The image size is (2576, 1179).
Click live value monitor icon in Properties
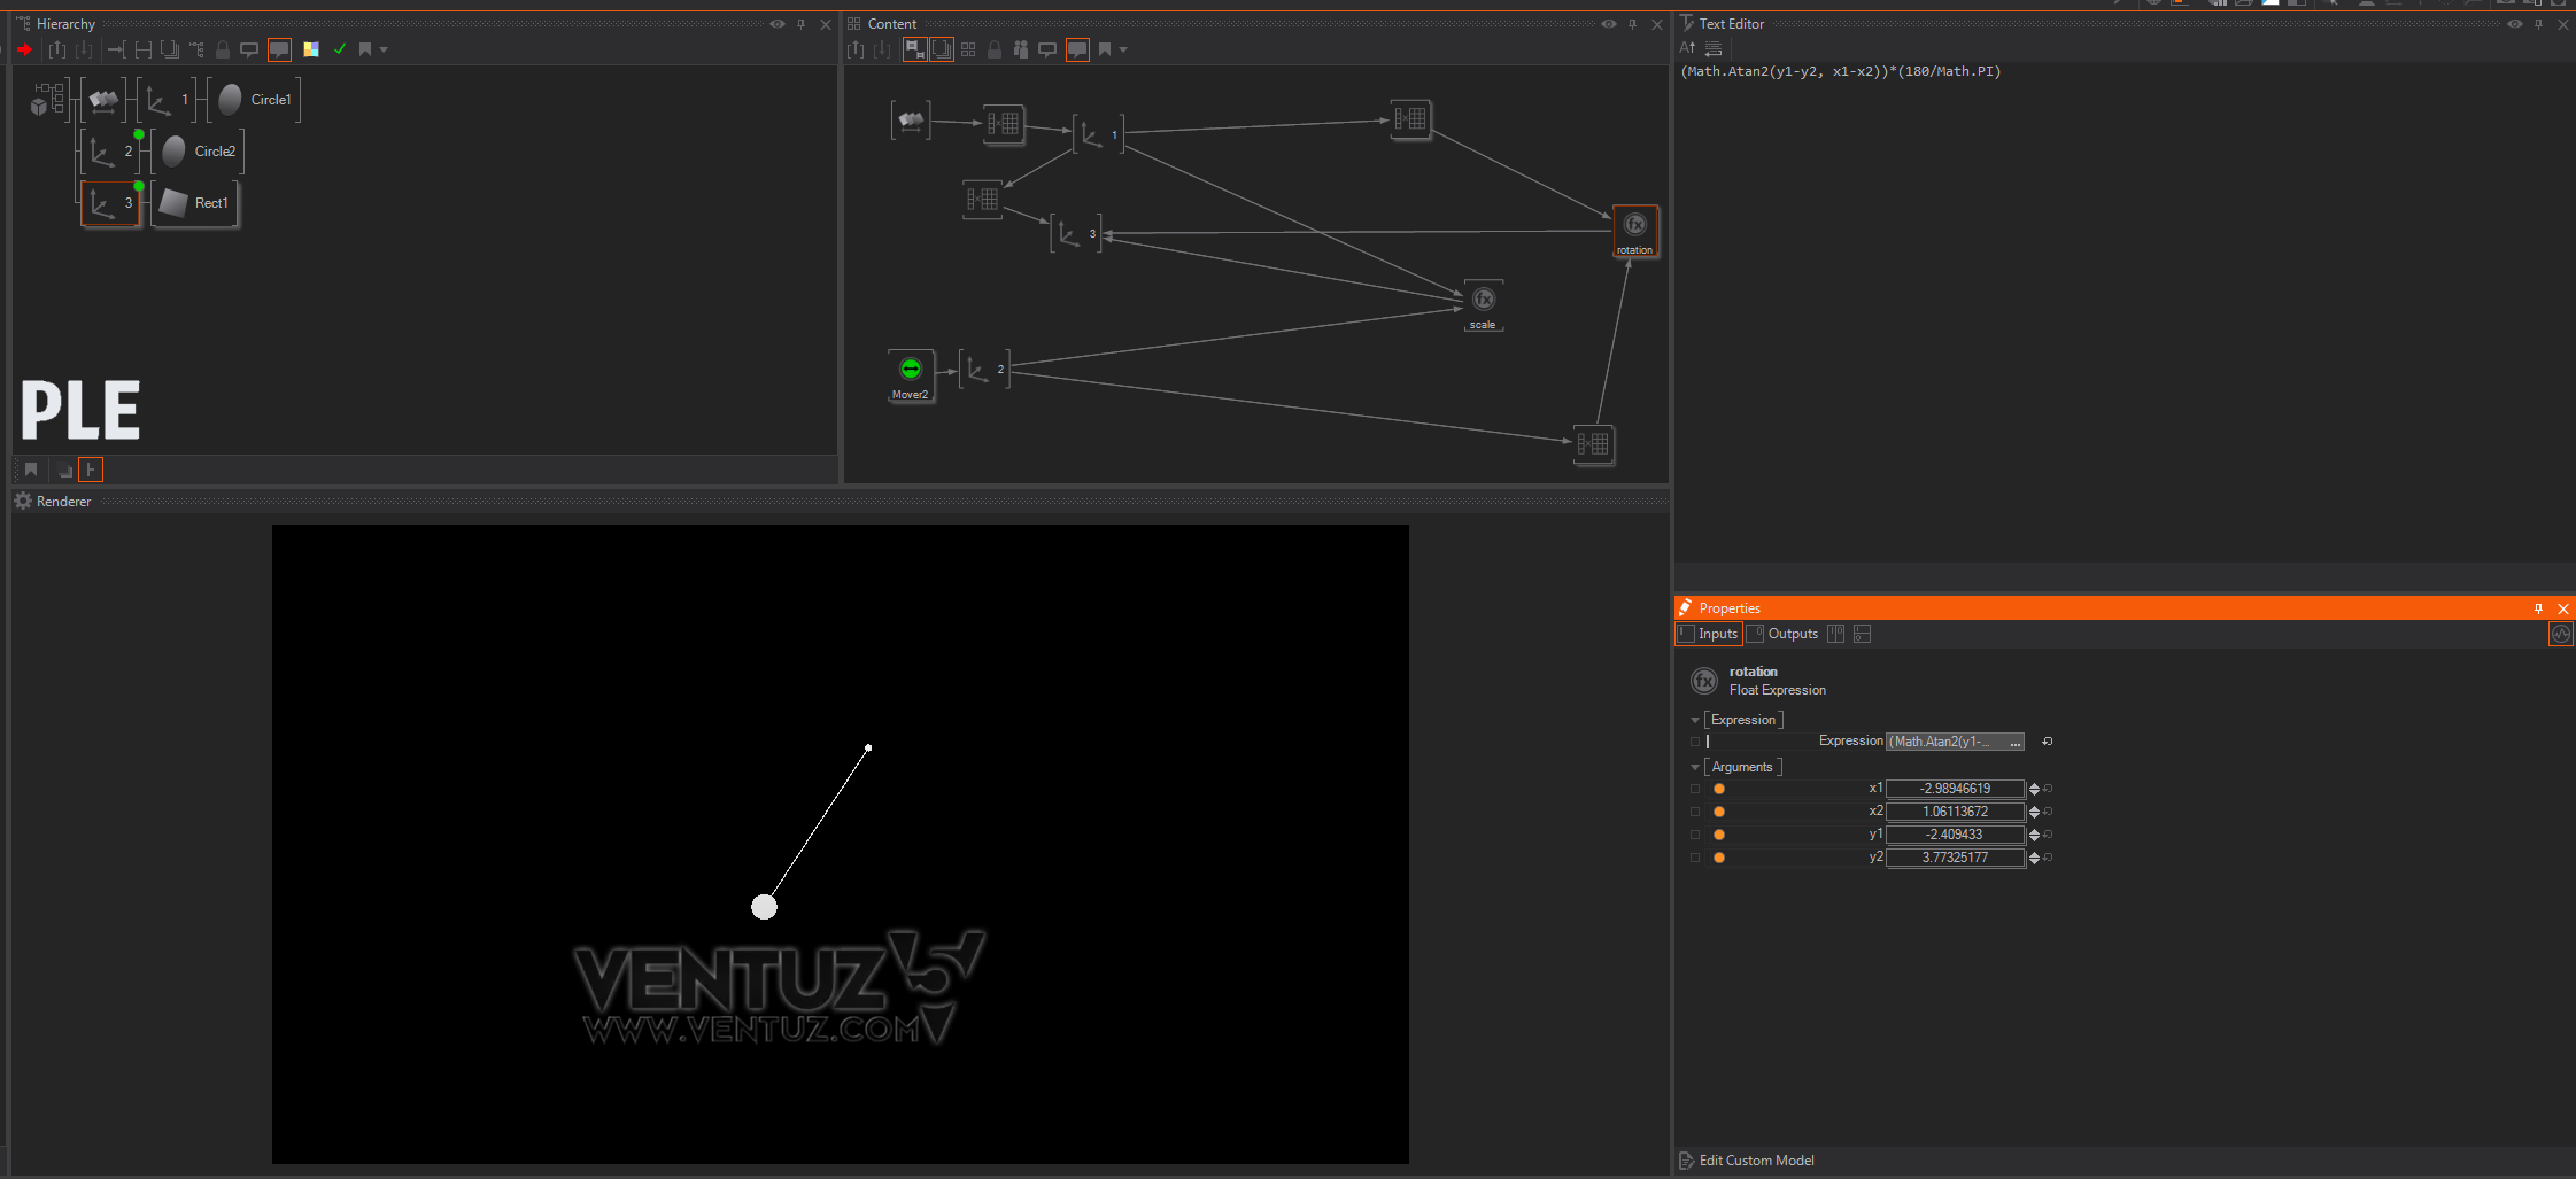[x=2560, y=634]
